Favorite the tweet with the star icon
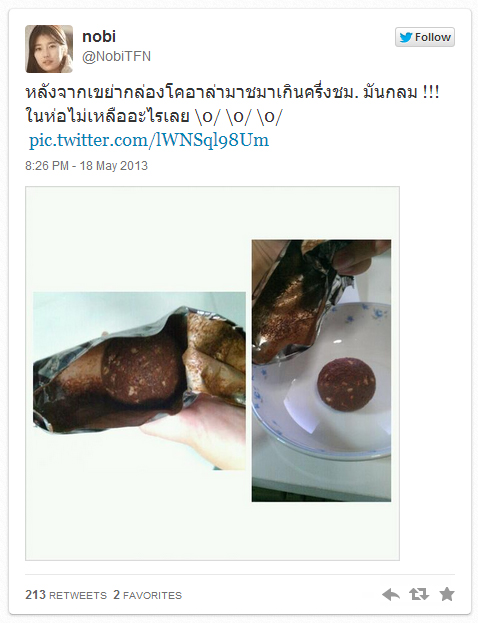The image size is (478, 623). coord(447,594)
